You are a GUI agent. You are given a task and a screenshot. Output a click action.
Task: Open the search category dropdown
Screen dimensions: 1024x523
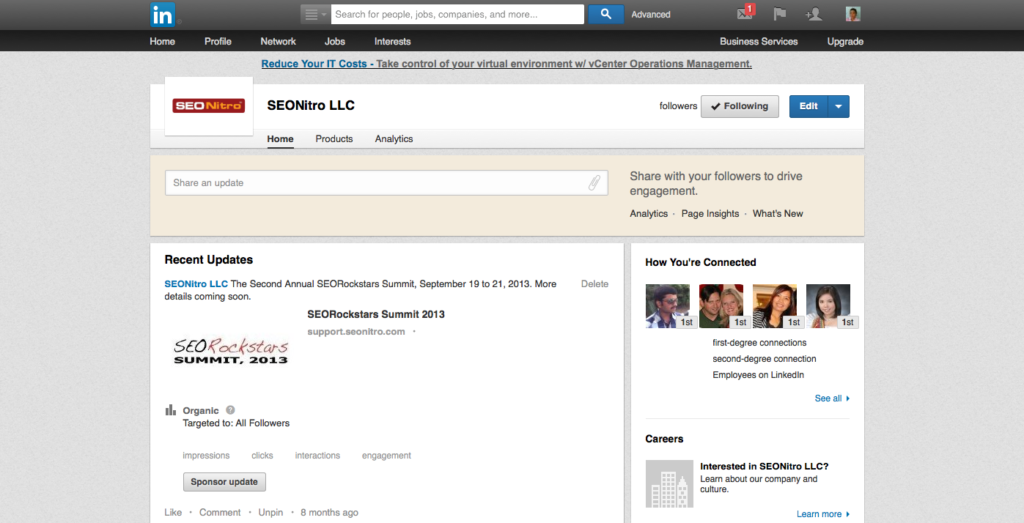point(315,14)
